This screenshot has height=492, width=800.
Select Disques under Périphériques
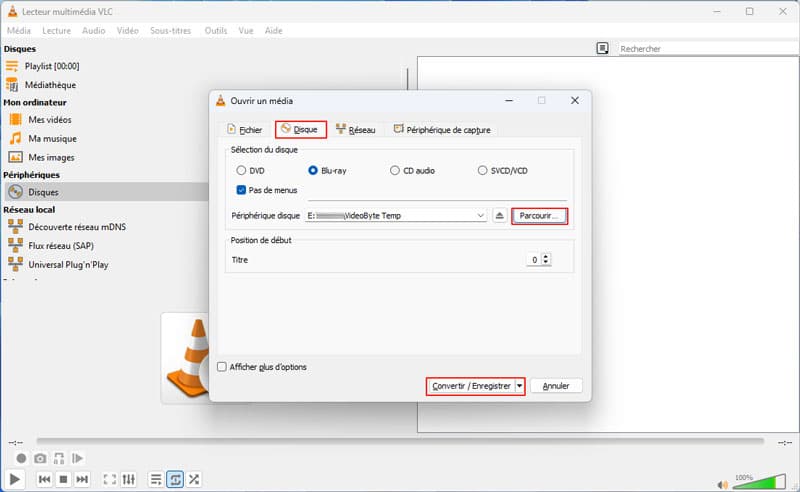point(106,192)
